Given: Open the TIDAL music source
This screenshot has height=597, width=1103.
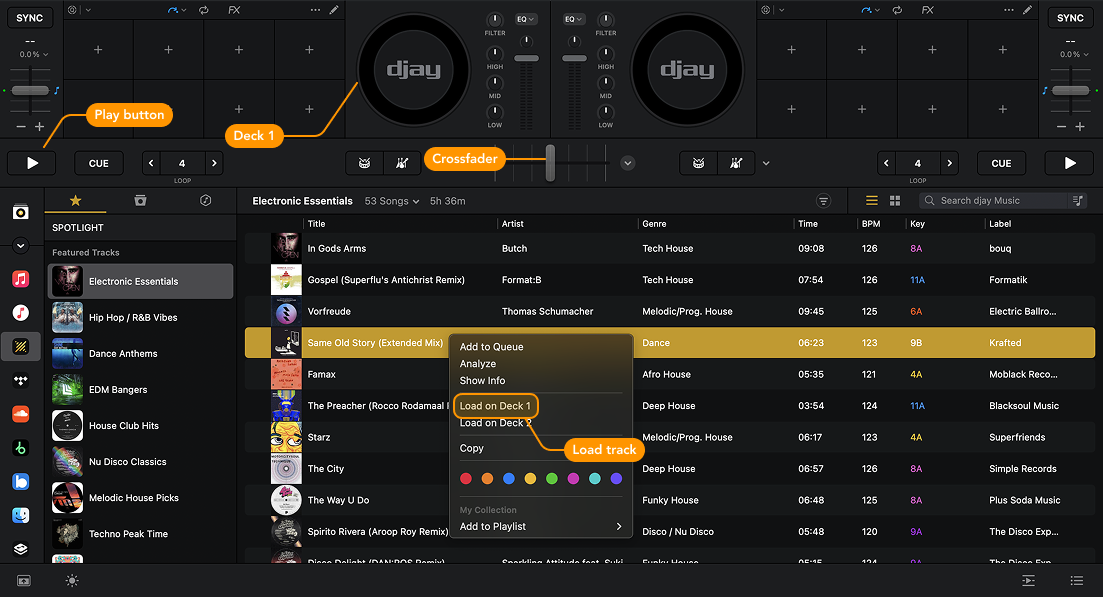Looking at the screenshot, I should point(20,380).
